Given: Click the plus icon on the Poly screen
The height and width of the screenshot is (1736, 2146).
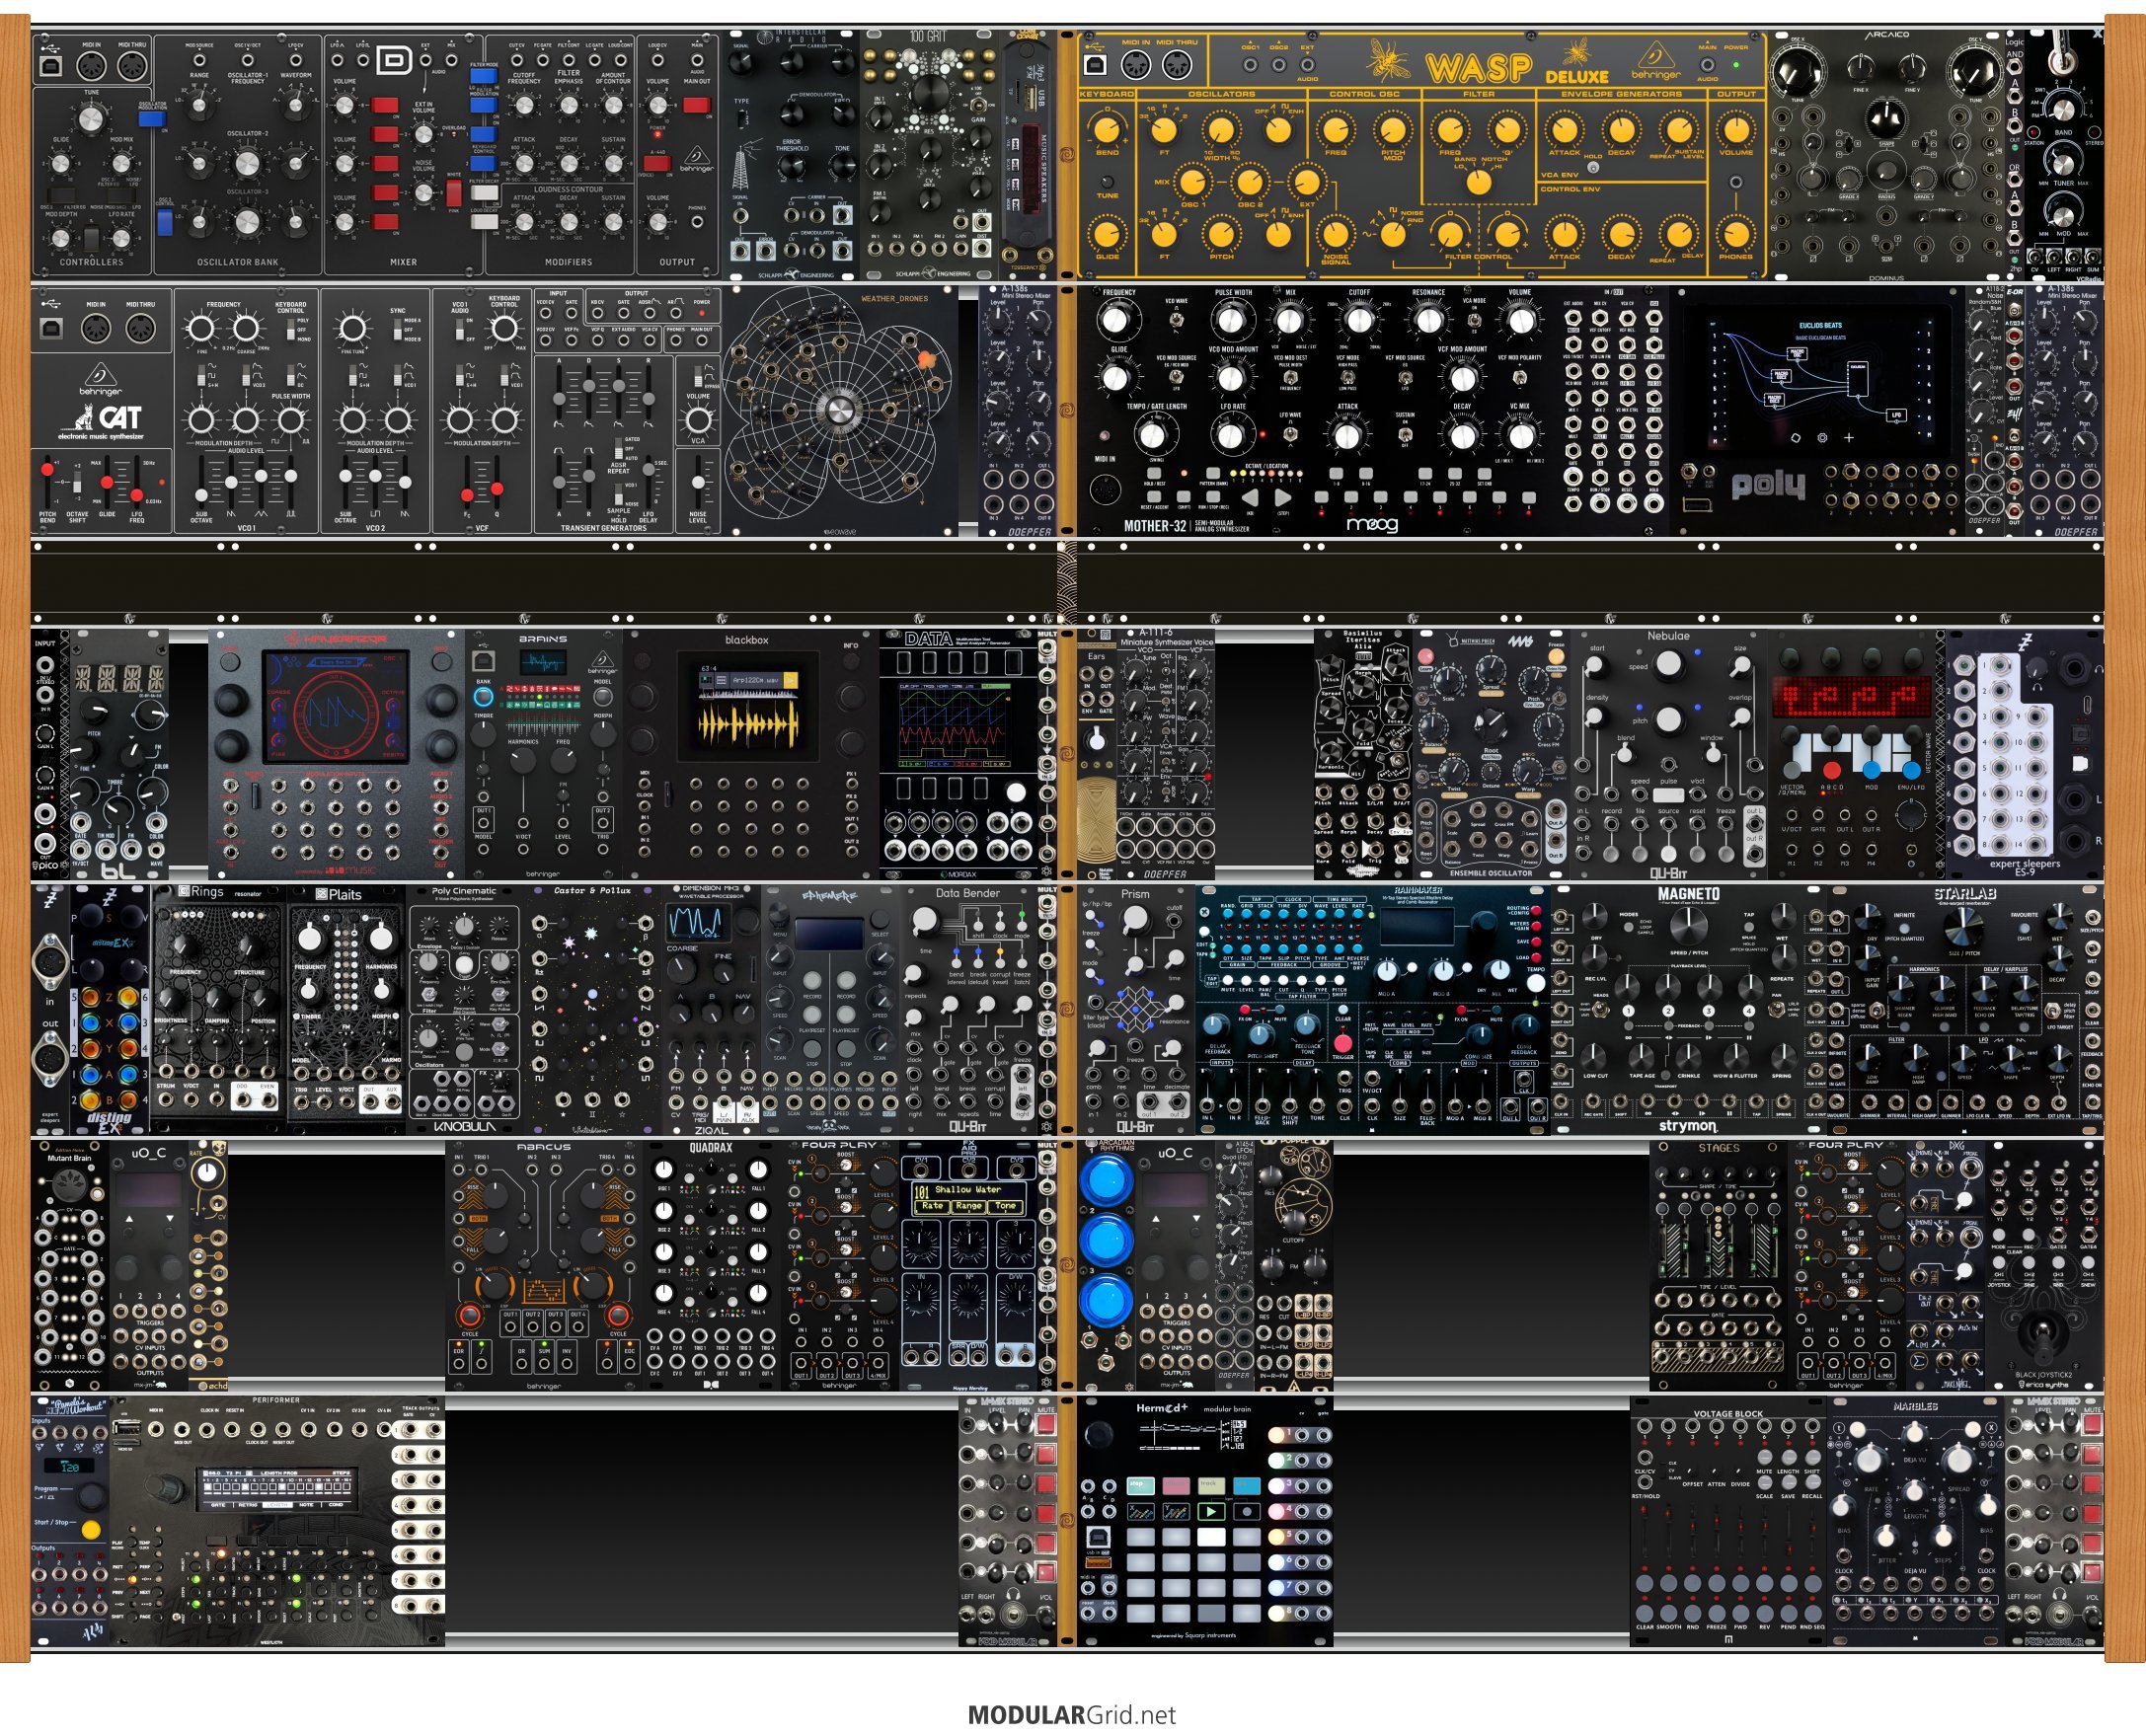Looking at the screenshot, I should pos(1849,437).
